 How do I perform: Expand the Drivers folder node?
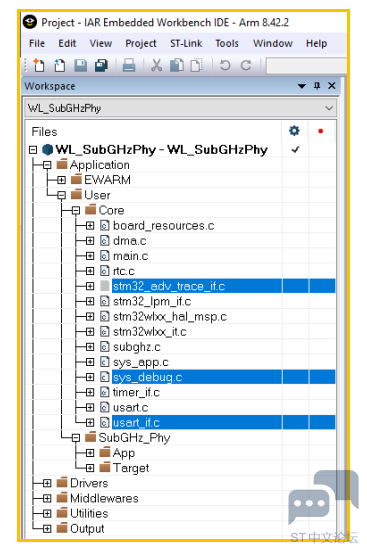pyautogui.click(x=47, y=483)
